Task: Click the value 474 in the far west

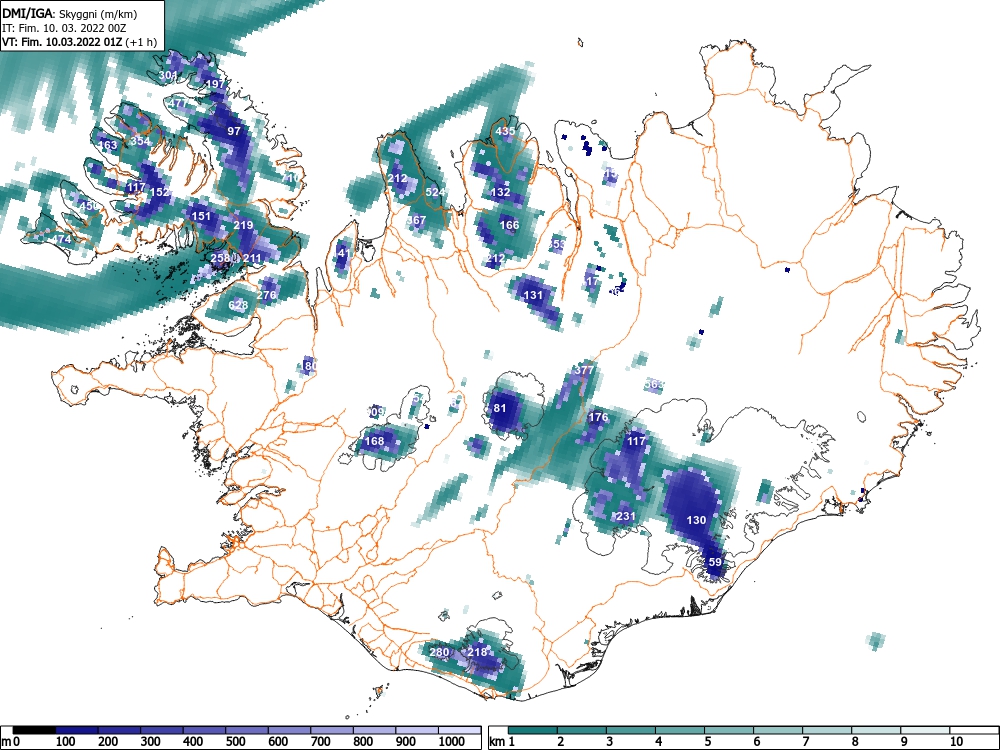Action: pyautogui.click(x=61, y=239)
